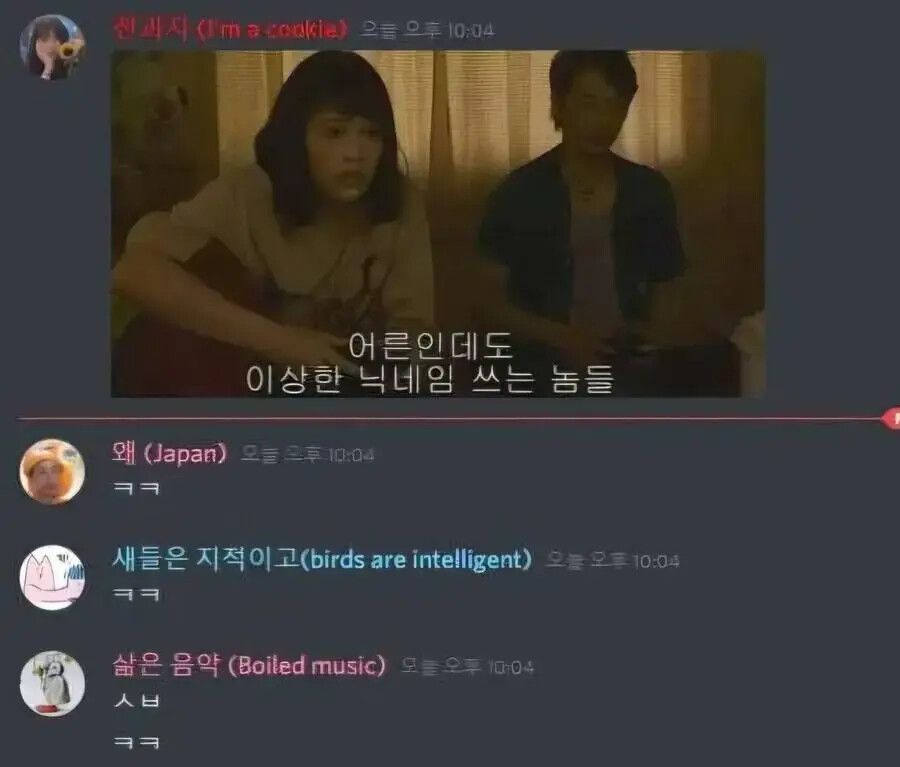Click the timestamp next to I'm a cookie
The width and height of the screenshot is (900, 767).
[426, 30]
